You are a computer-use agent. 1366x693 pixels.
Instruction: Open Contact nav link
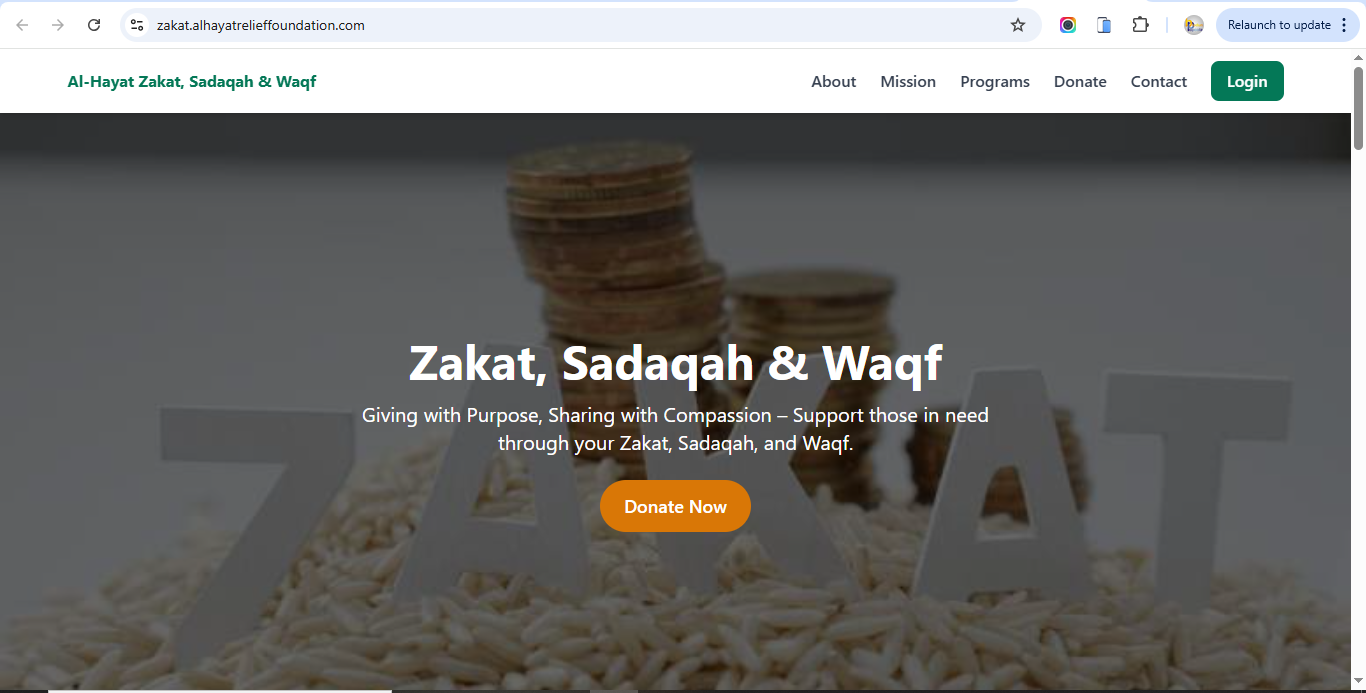pyautogui.click(x=1159, y=82)
